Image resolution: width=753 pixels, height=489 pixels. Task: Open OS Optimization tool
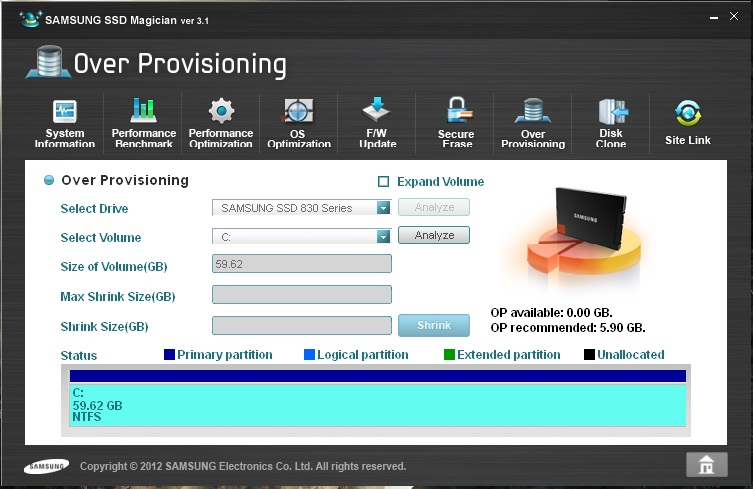click(299, 123)
